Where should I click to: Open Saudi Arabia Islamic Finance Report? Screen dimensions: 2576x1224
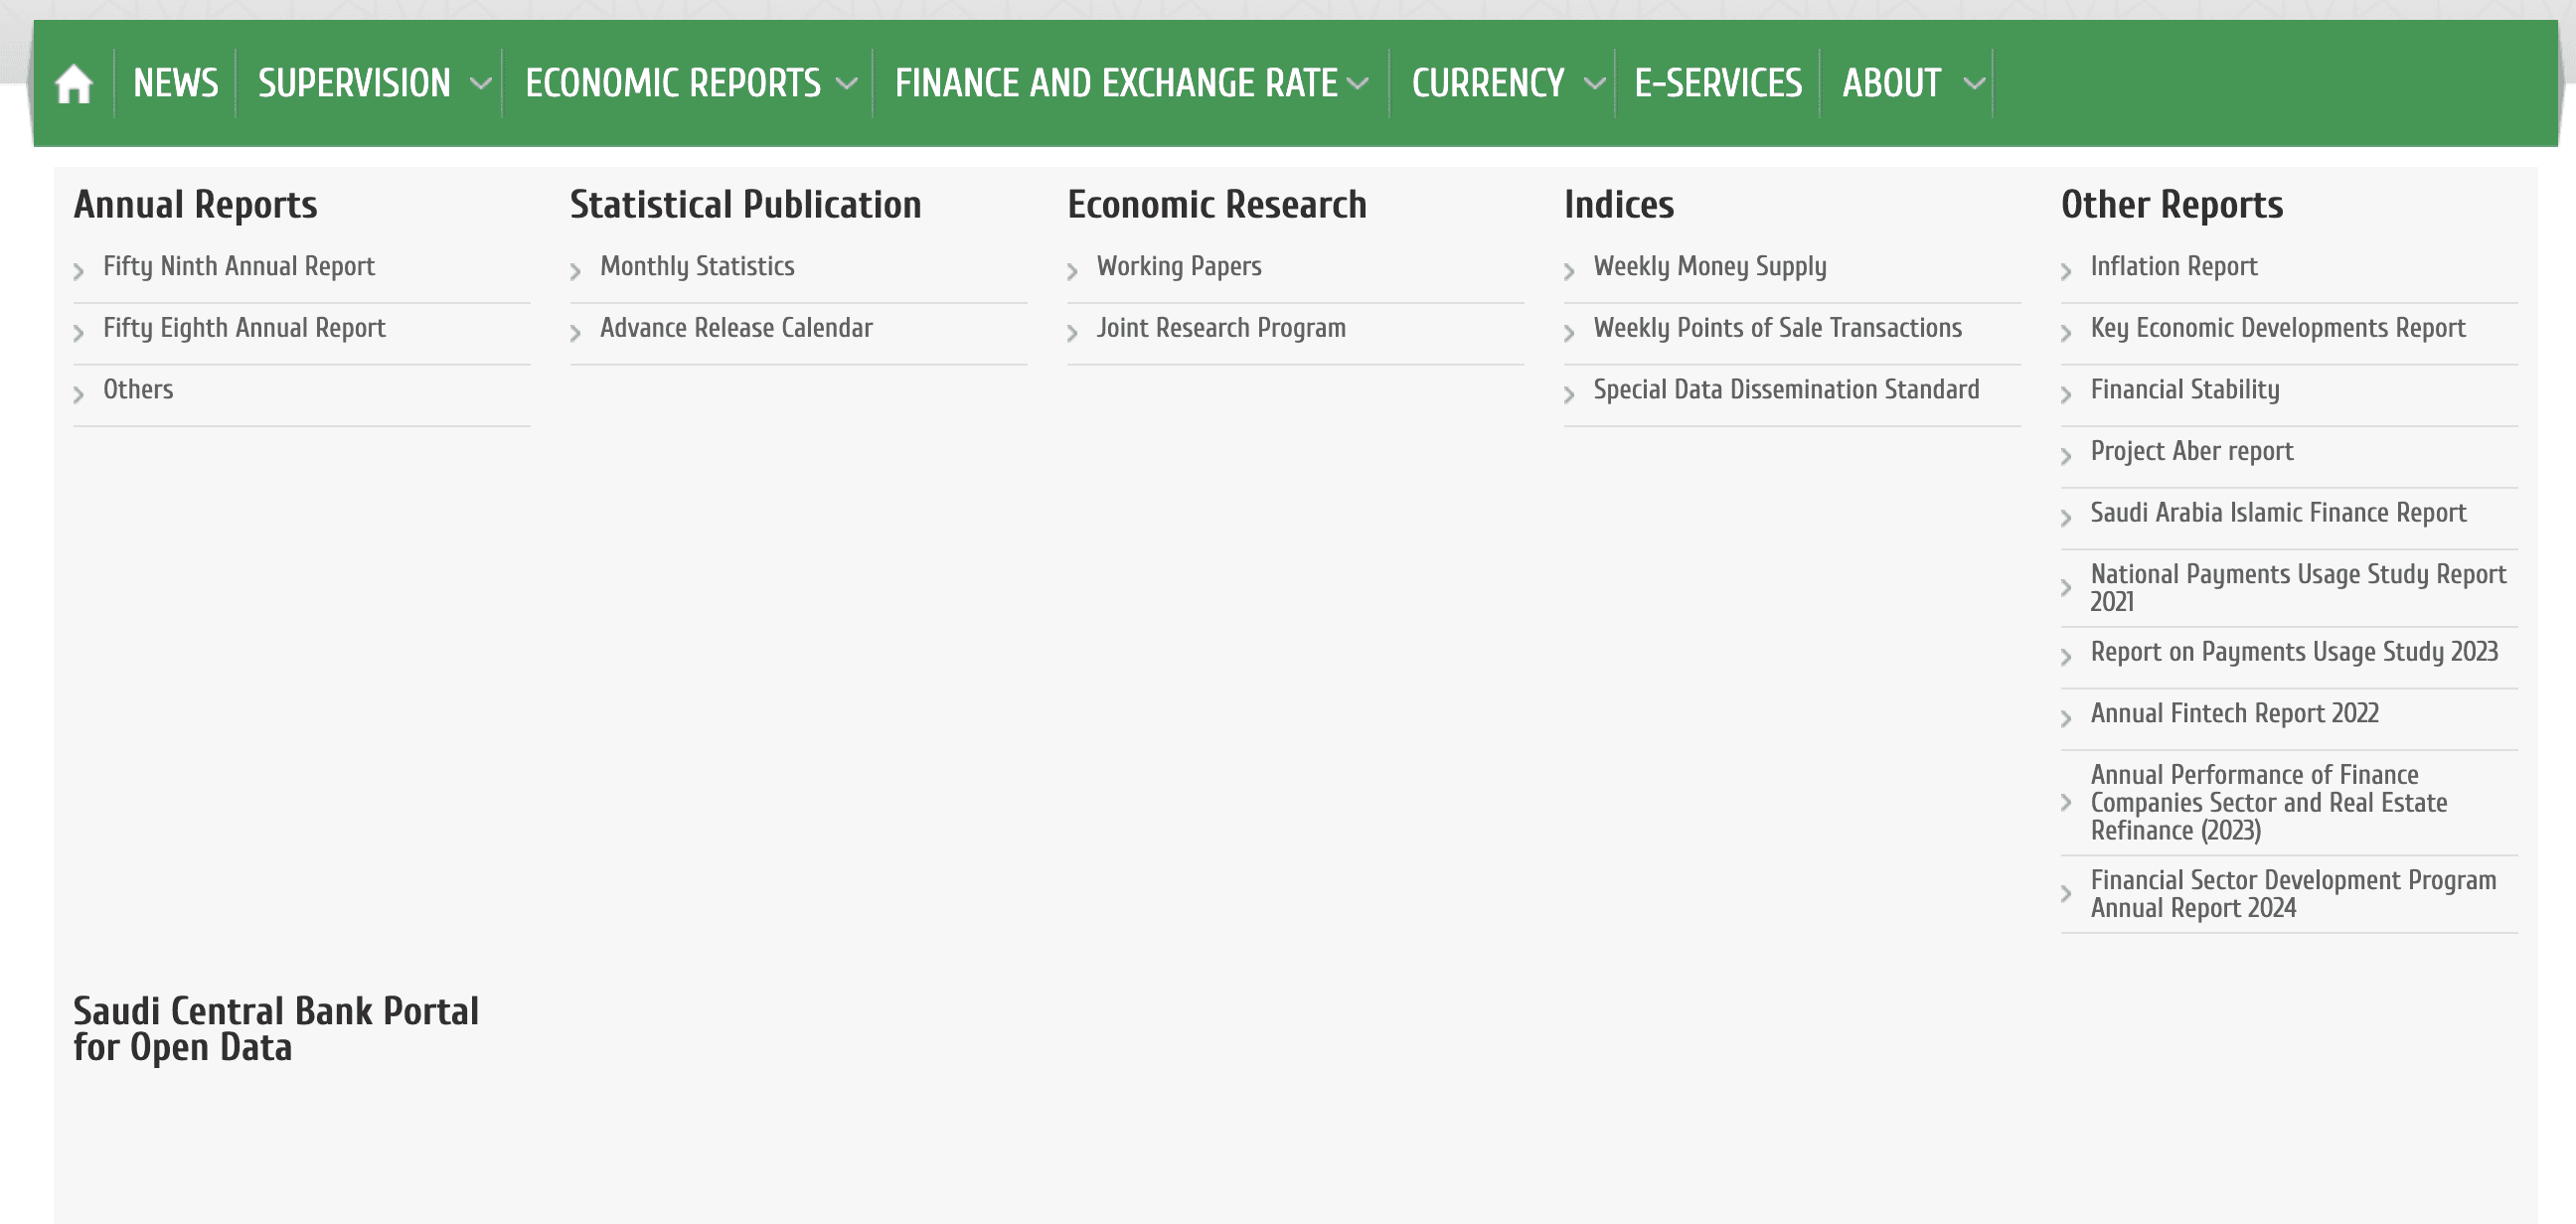click(x=2277, y=513)
